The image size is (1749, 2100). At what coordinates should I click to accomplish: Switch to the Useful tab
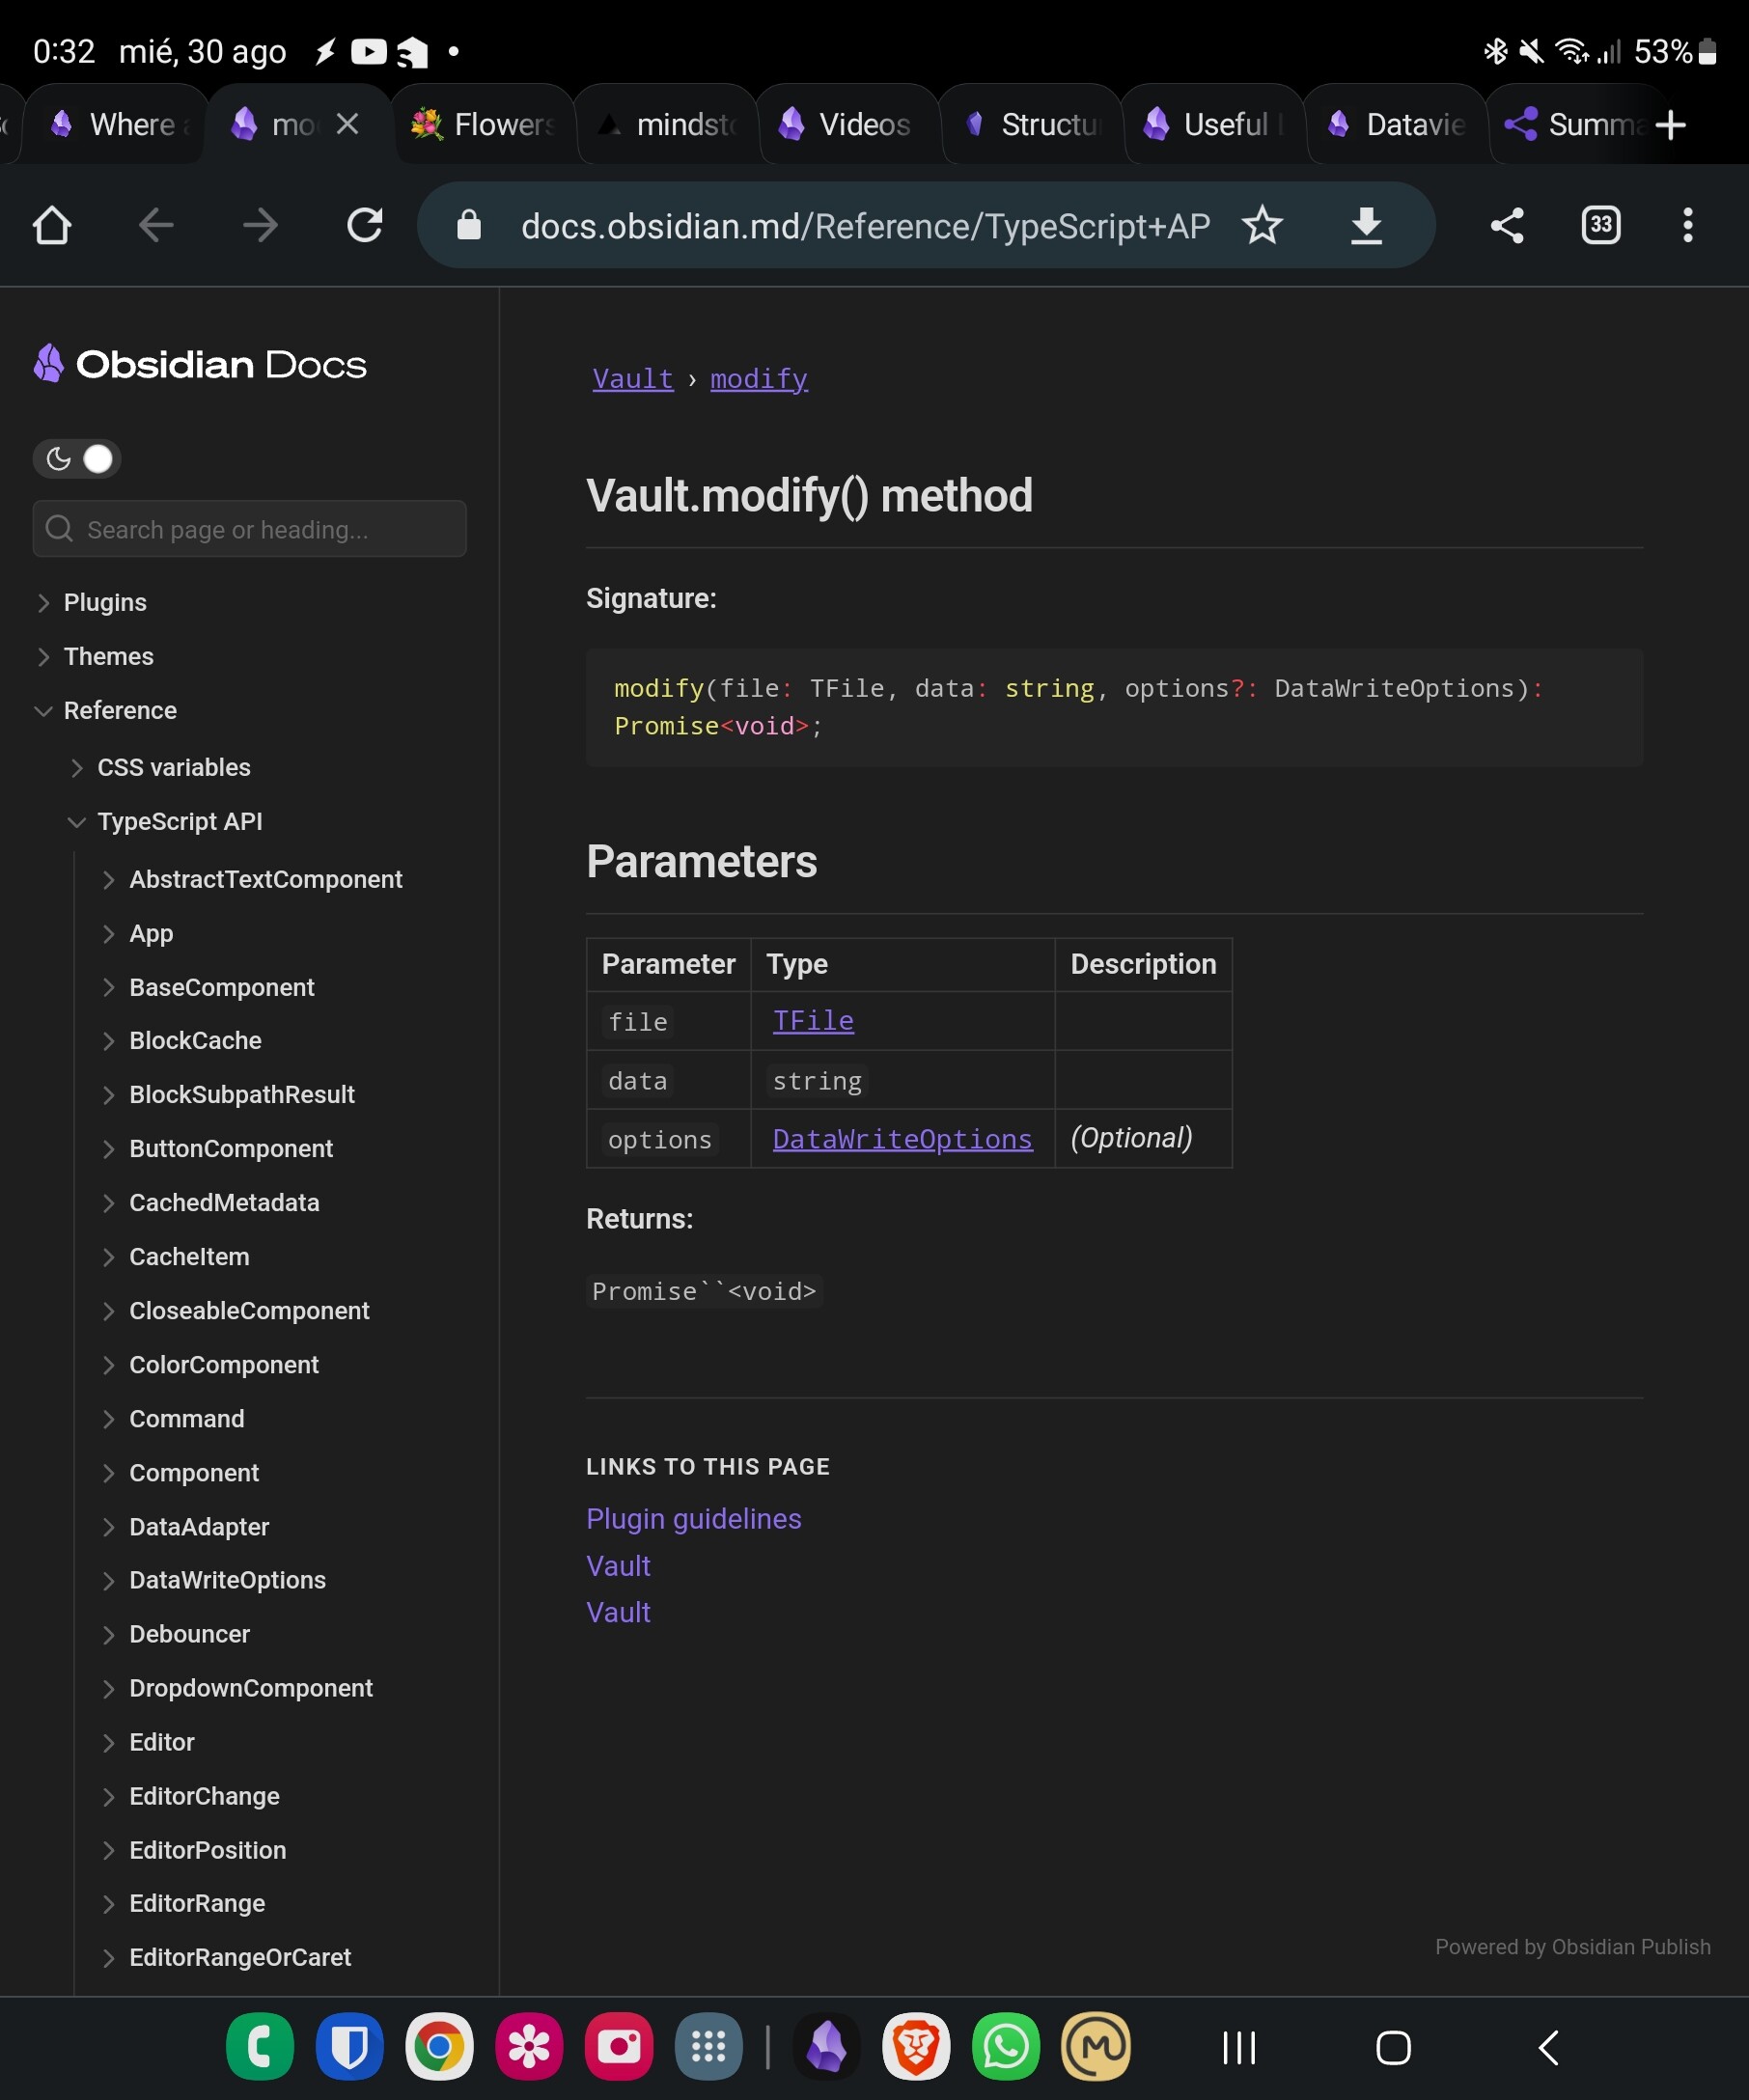1213,124
